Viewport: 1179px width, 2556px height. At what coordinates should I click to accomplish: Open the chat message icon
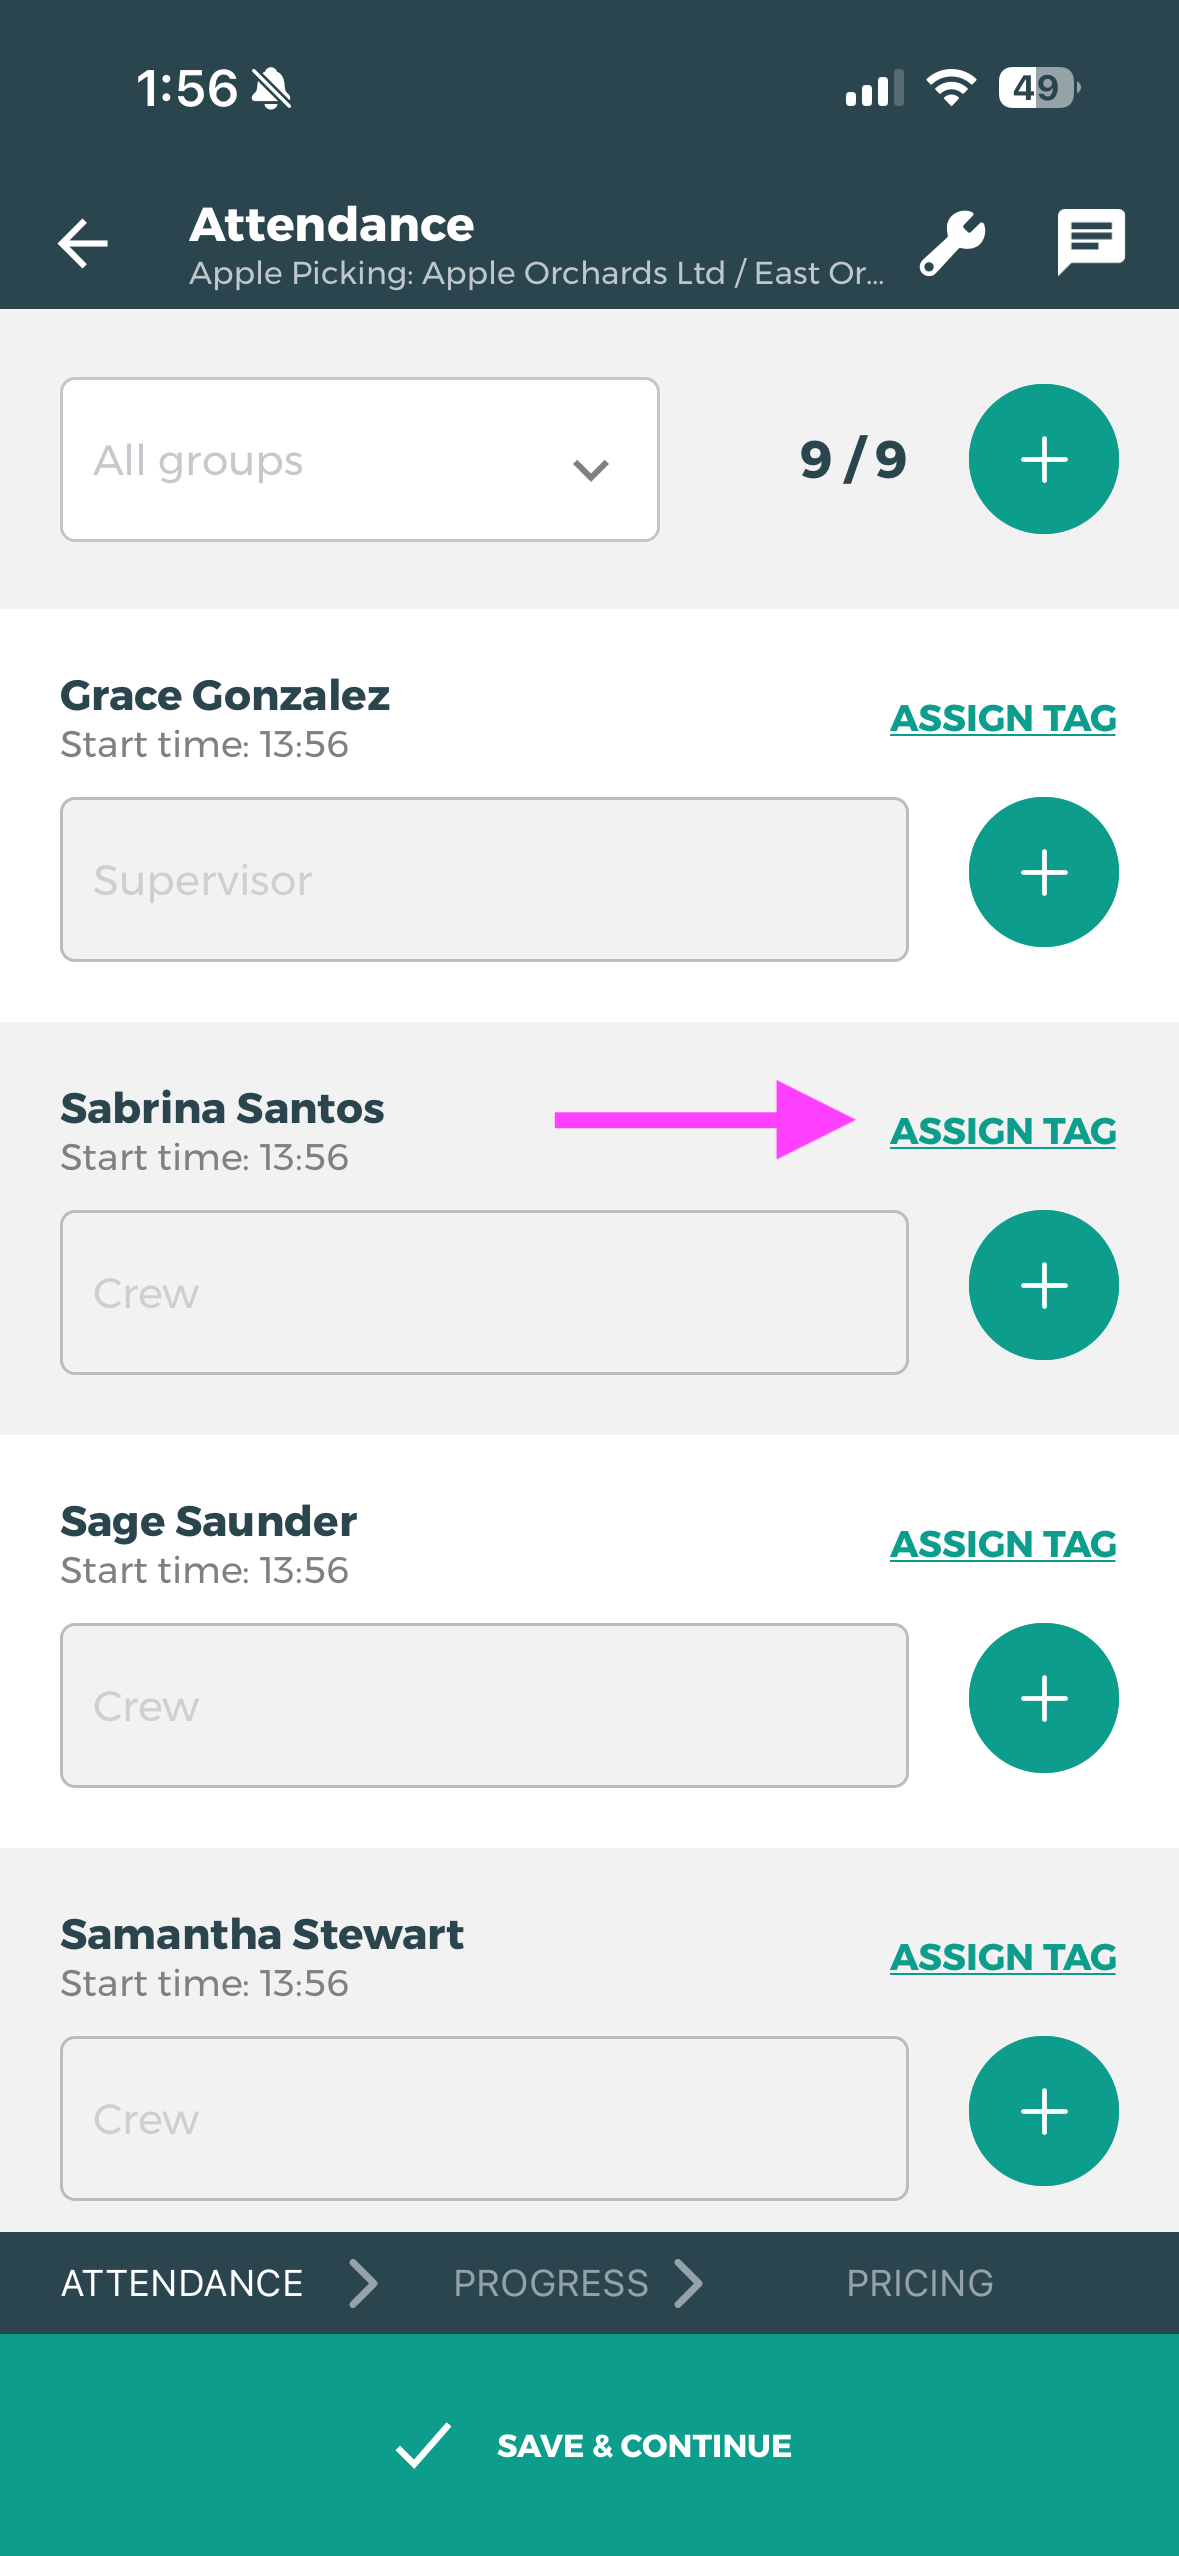(x=1091, y=241)
